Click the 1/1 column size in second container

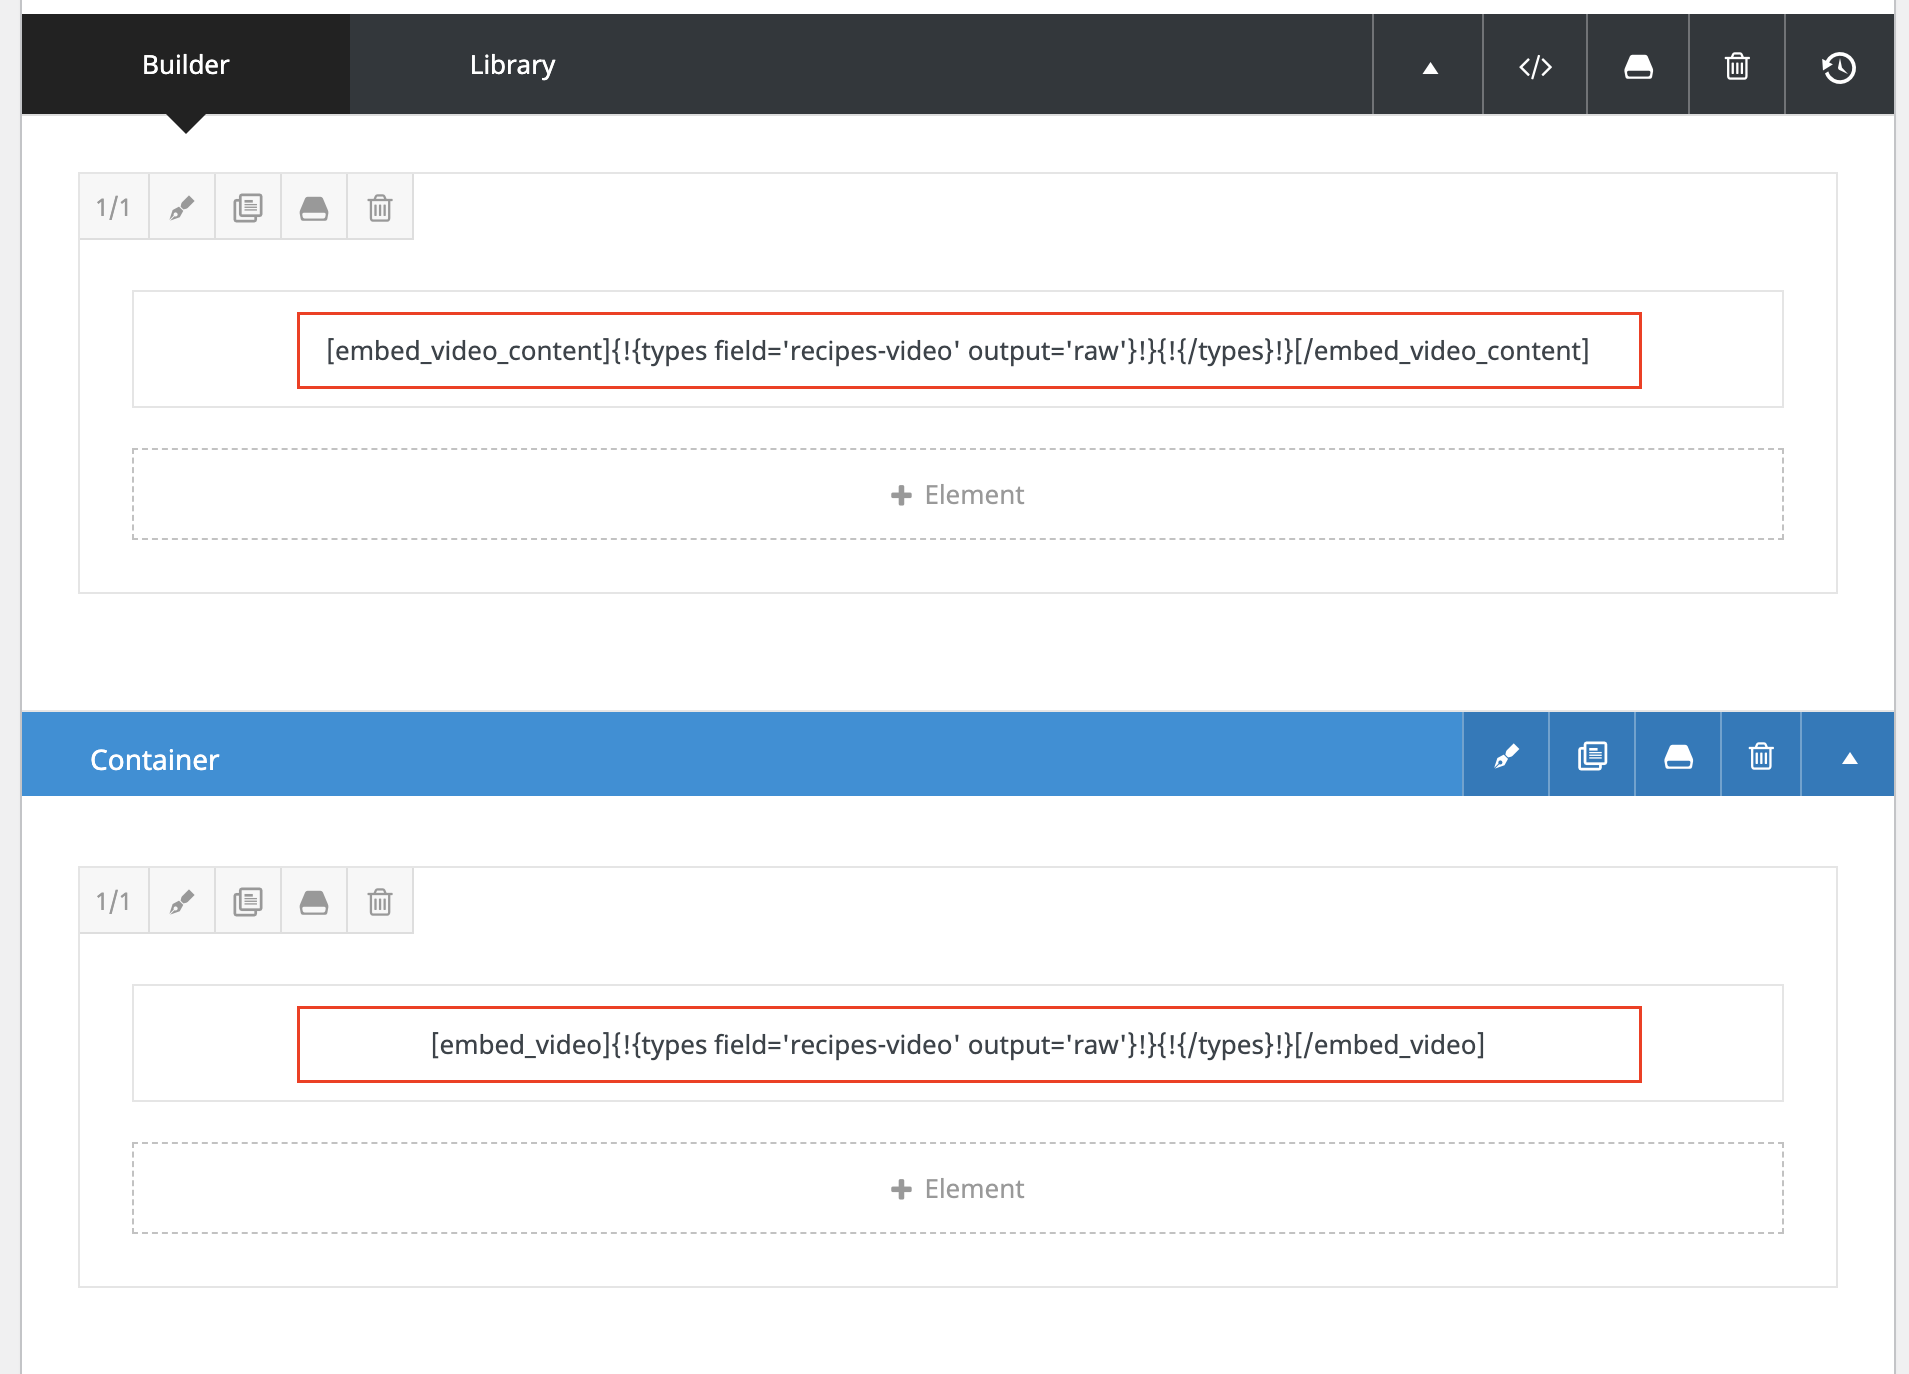tap(114, 901)
